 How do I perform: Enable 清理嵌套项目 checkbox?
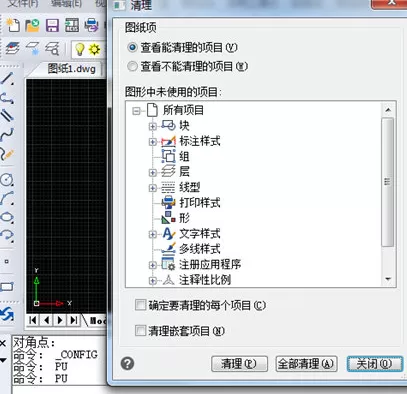(x=140, y=331)
